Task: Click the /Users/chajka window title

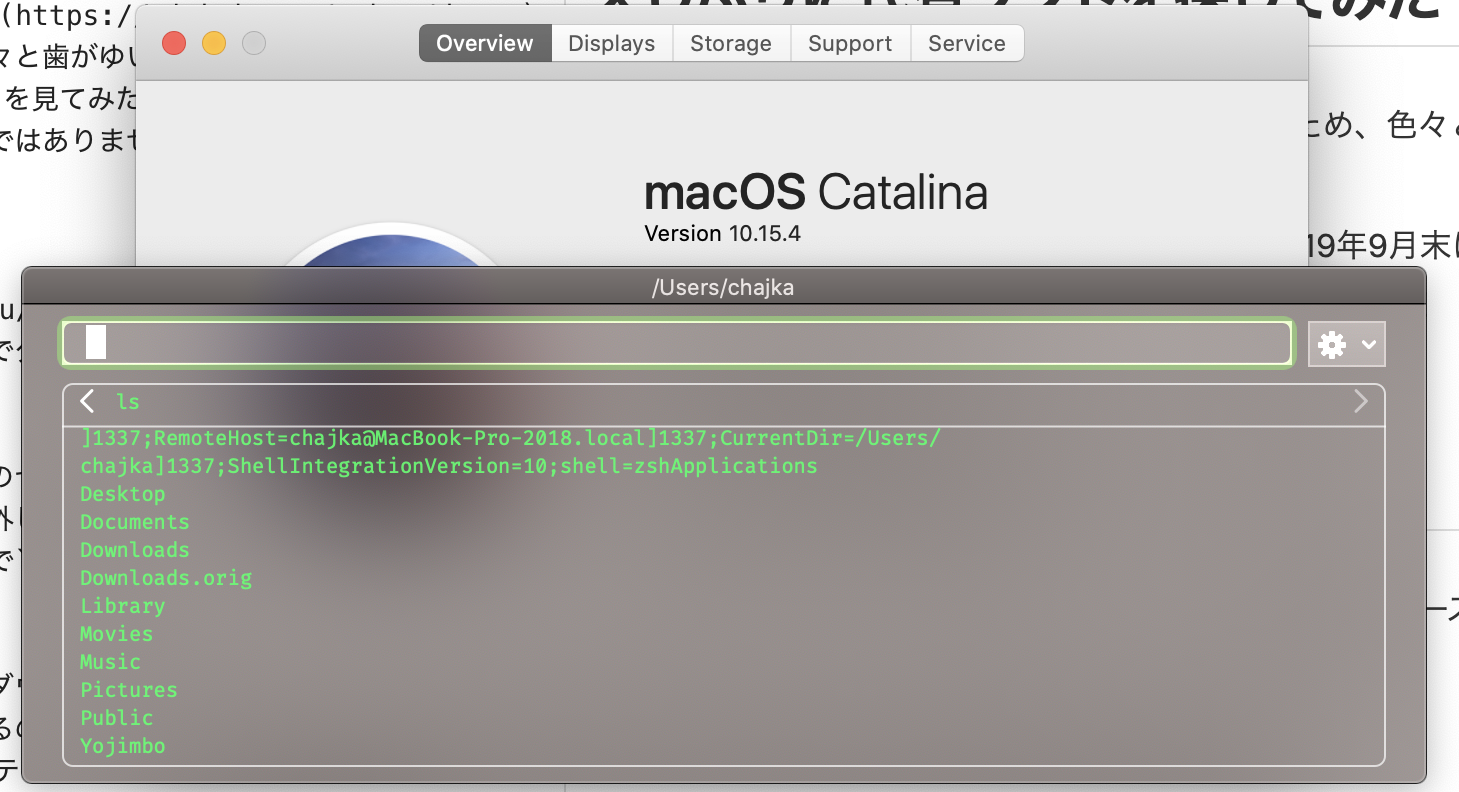Action: [x=723, y=288]
